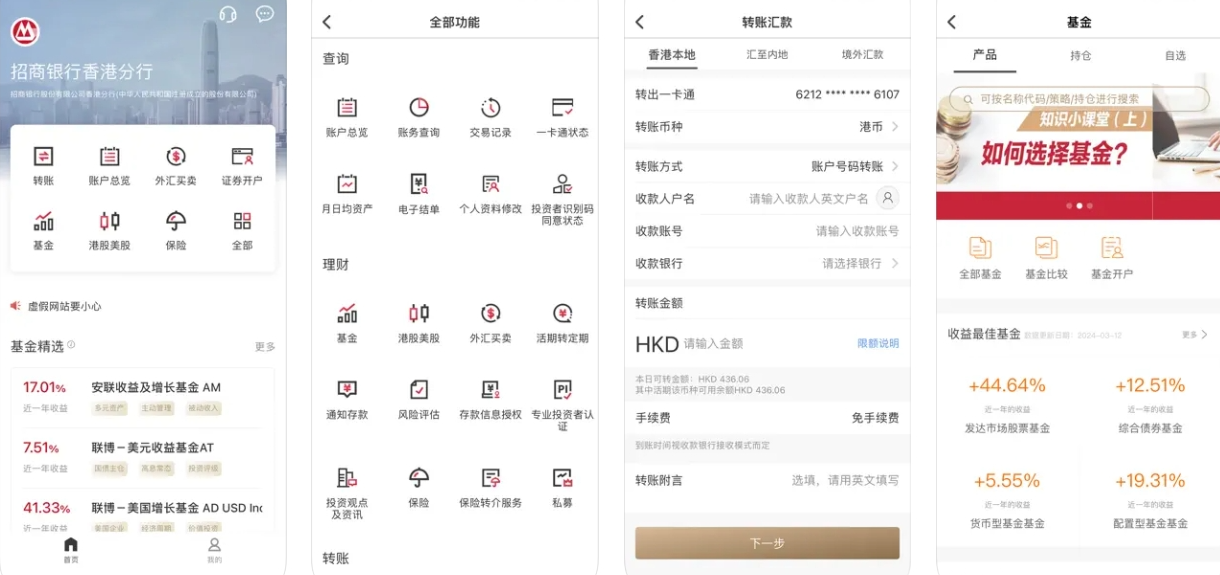Tap the 首页 home tab icon
The height and width of the screenshot is (575, 1220).
pyautogui.click(x=71, y=550)
